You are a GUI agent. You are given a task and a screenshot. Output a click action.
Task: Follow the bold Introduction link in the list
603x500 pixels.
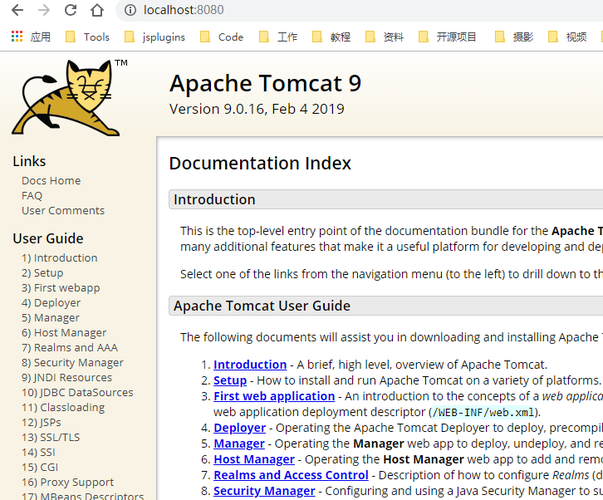250,365
